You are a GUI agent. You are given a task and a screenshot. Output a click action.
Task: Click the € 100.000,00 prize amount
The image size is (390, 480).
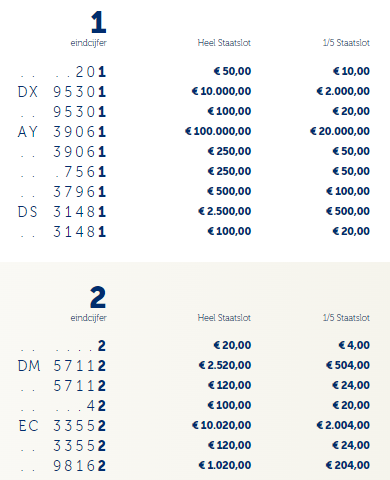tap(218, 131)
